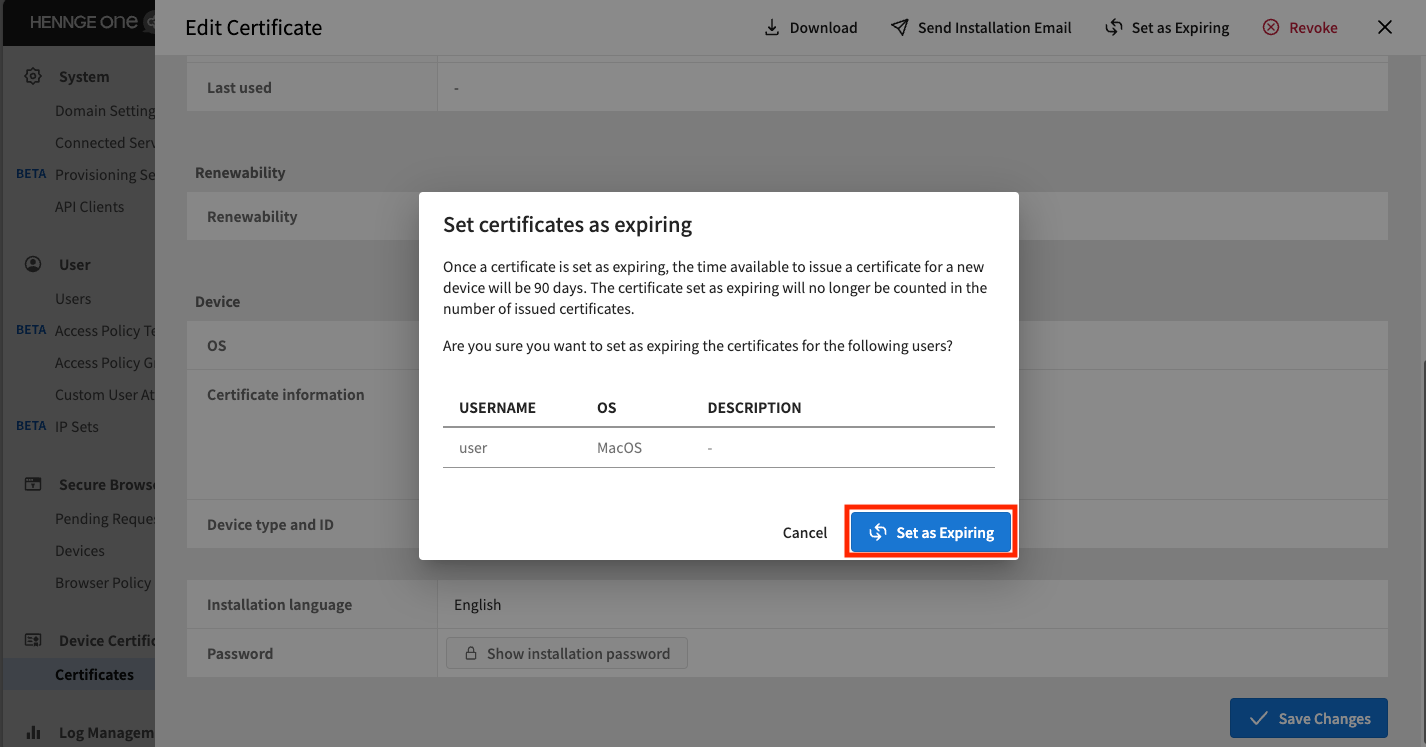Image resolution: width=1426 pixels, height=747 pixels.
Task: Click the System gear icon in sidebar
Action: (x=33, y=77)
